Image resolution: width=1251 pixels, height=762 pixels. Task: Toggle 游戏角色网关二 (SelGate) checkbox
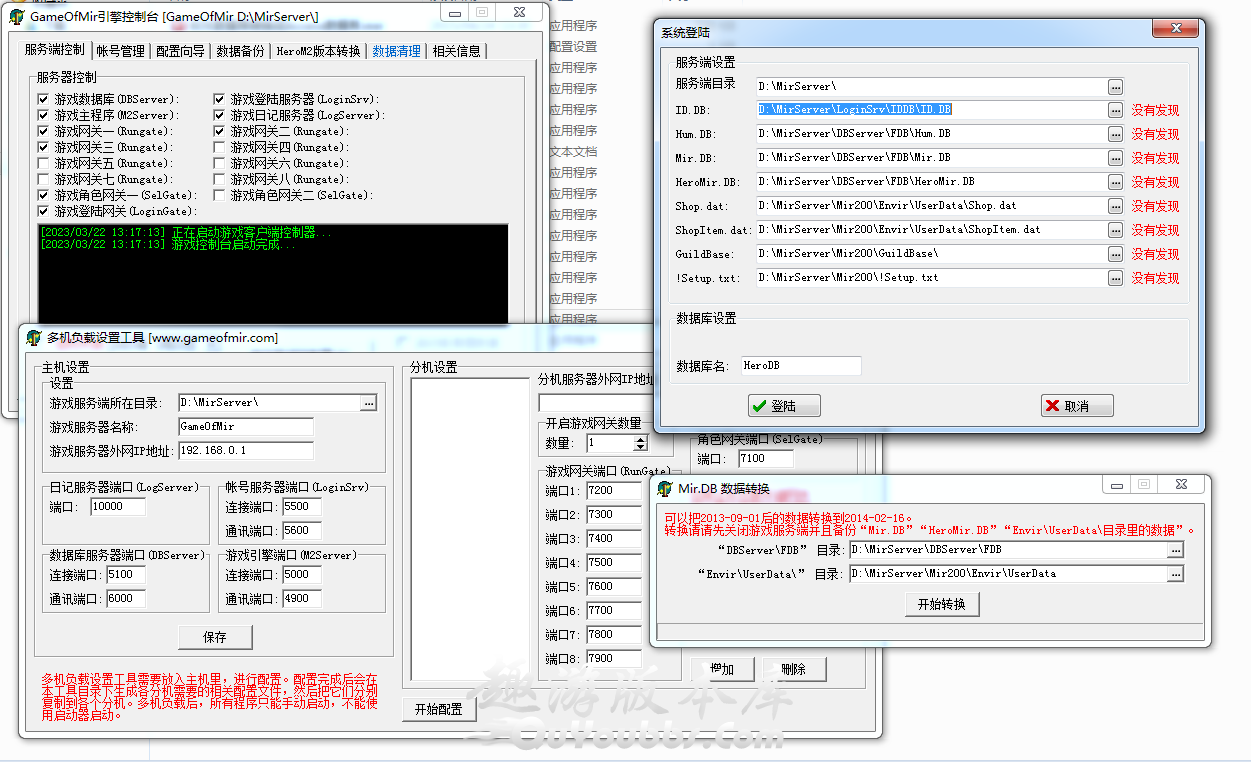tap(219, 195)
